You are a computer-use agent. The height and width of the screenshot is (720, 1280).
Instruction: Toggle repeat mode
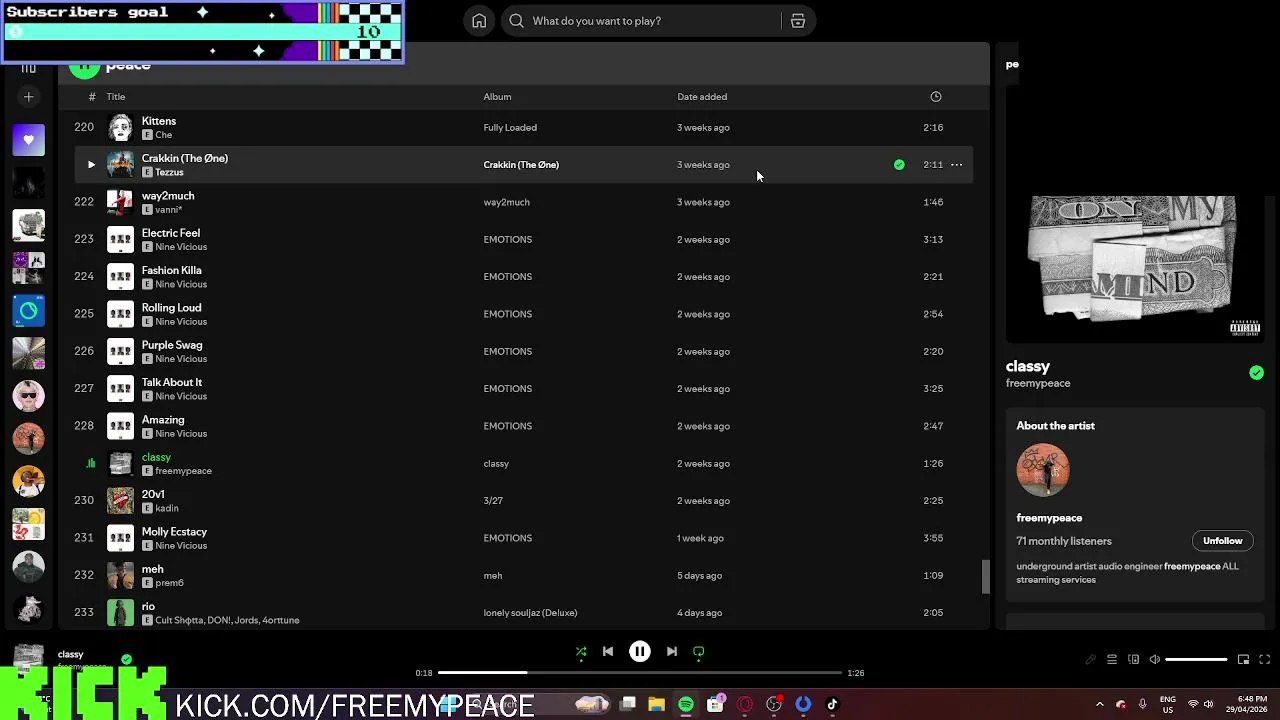point(699,652)
